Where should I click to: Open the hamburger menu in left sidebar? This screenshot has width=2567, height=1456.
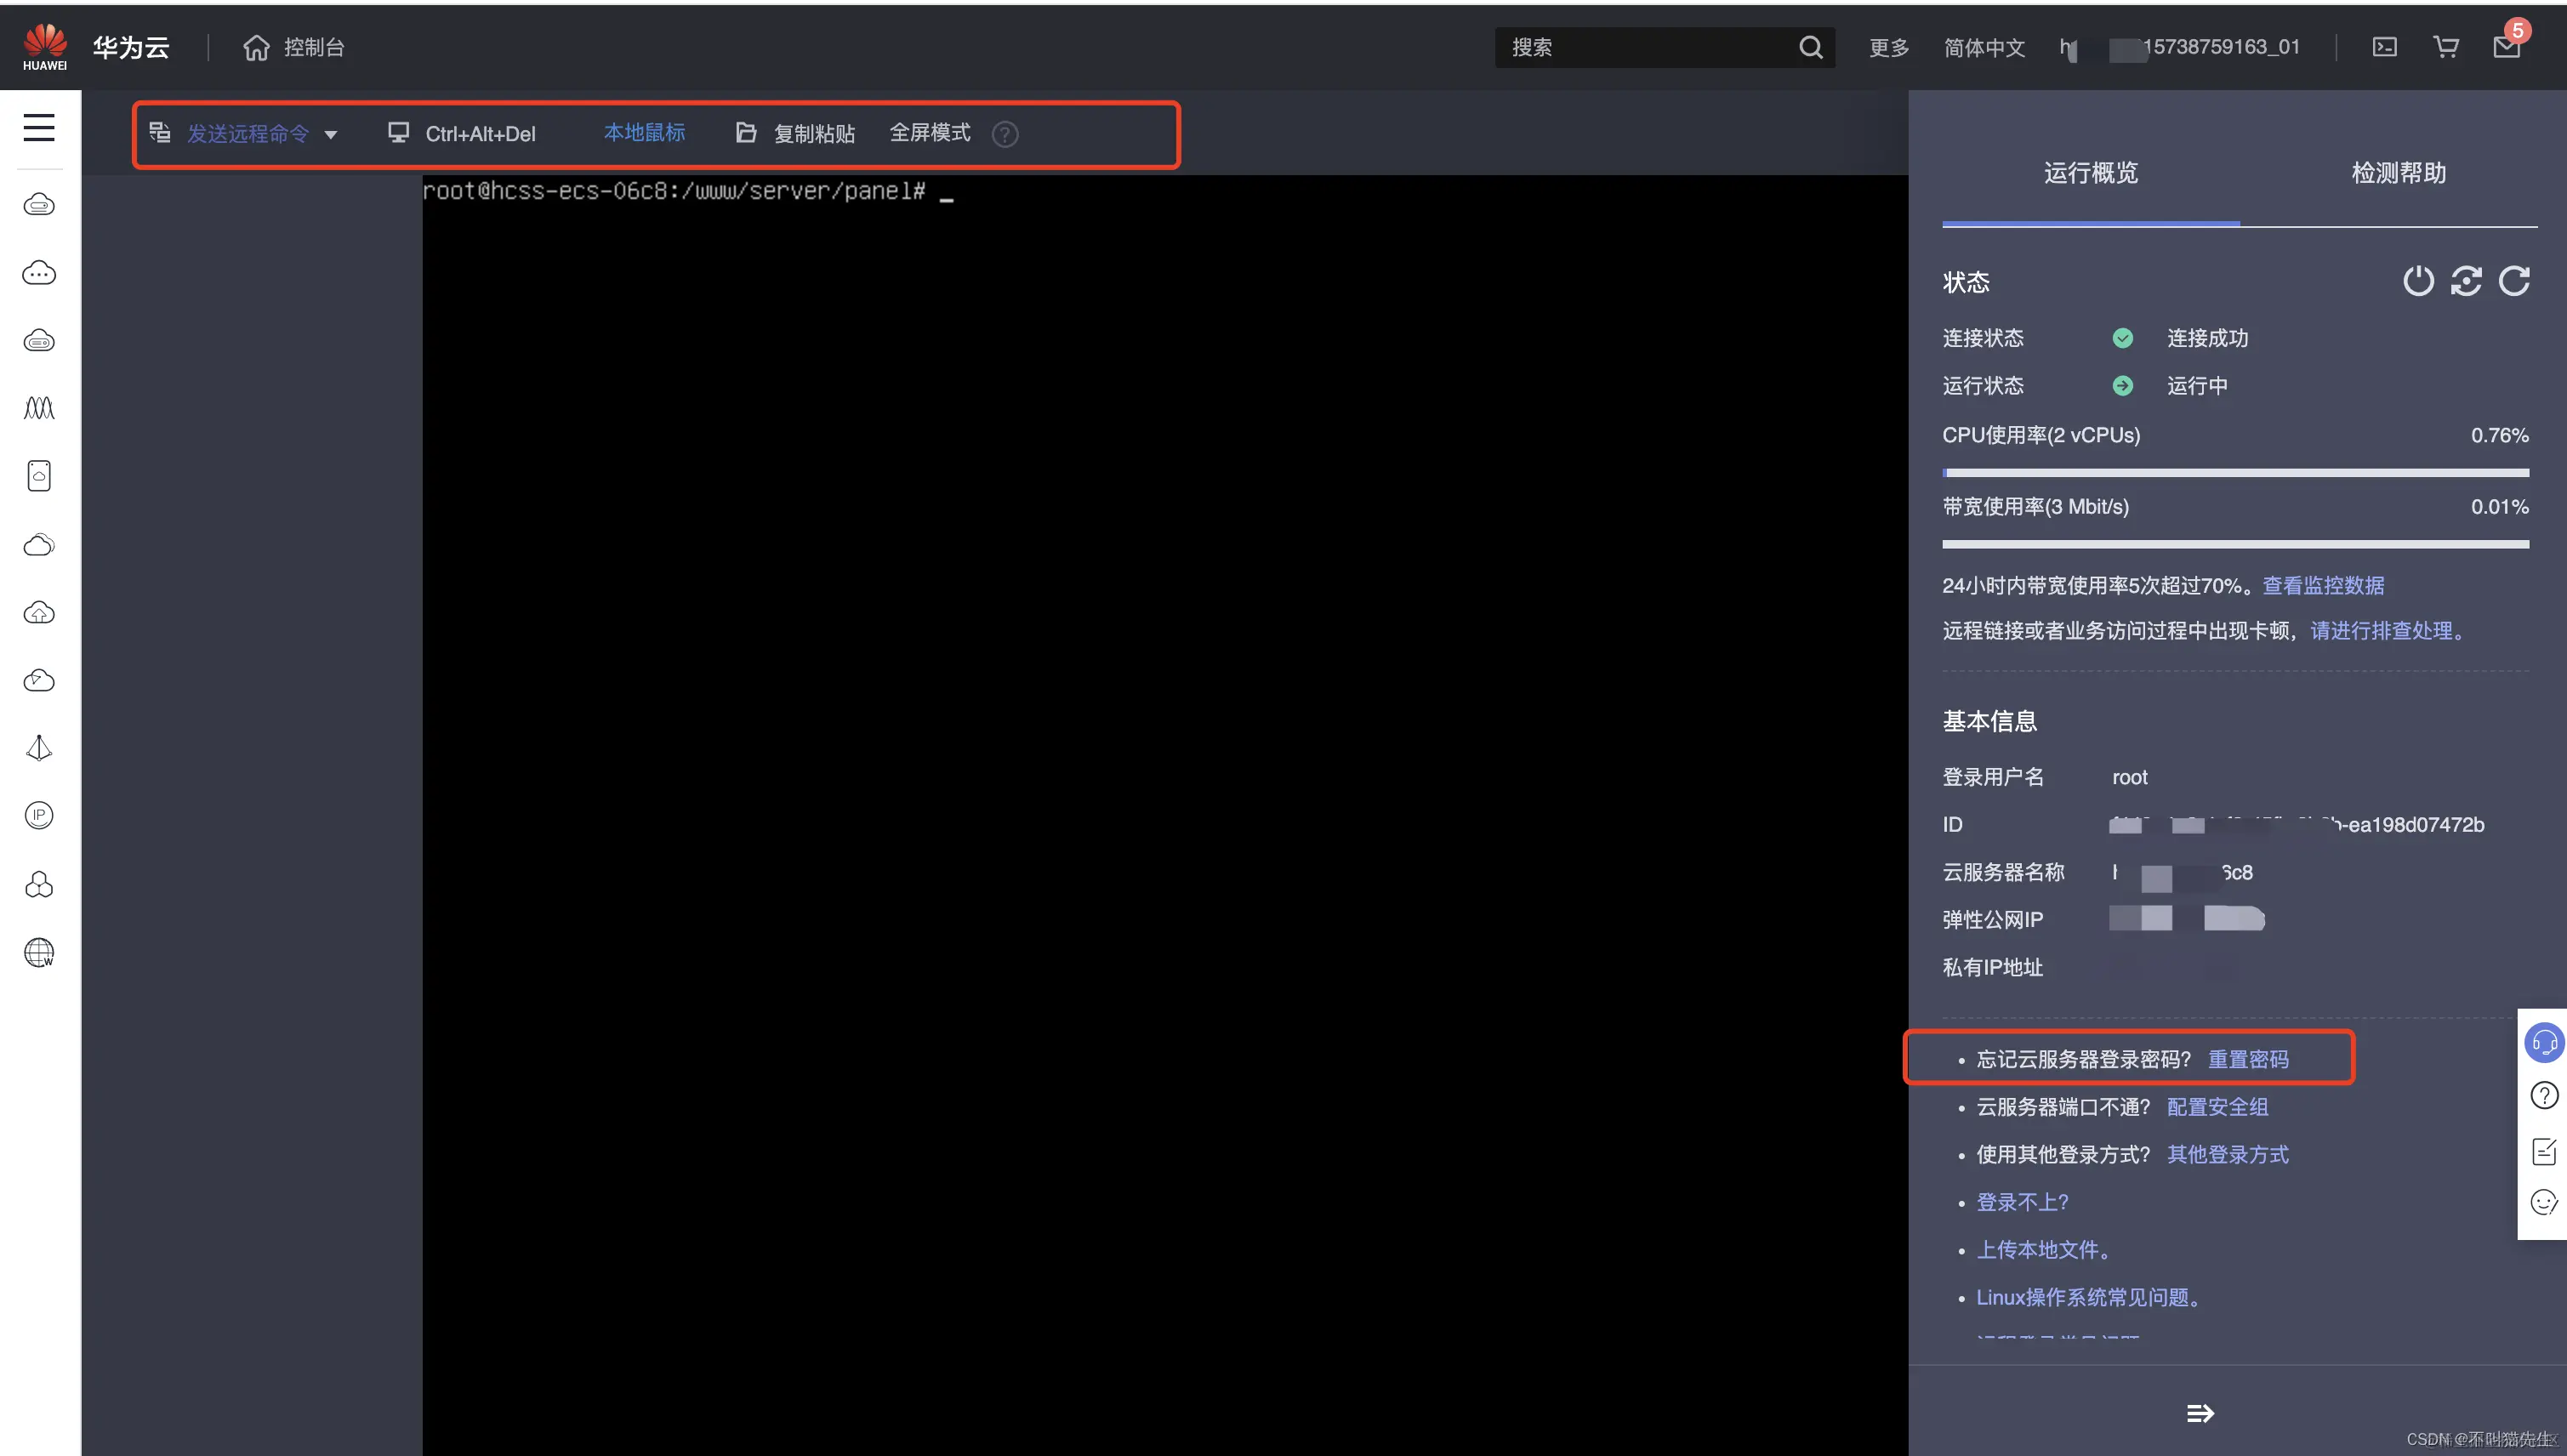39,127
